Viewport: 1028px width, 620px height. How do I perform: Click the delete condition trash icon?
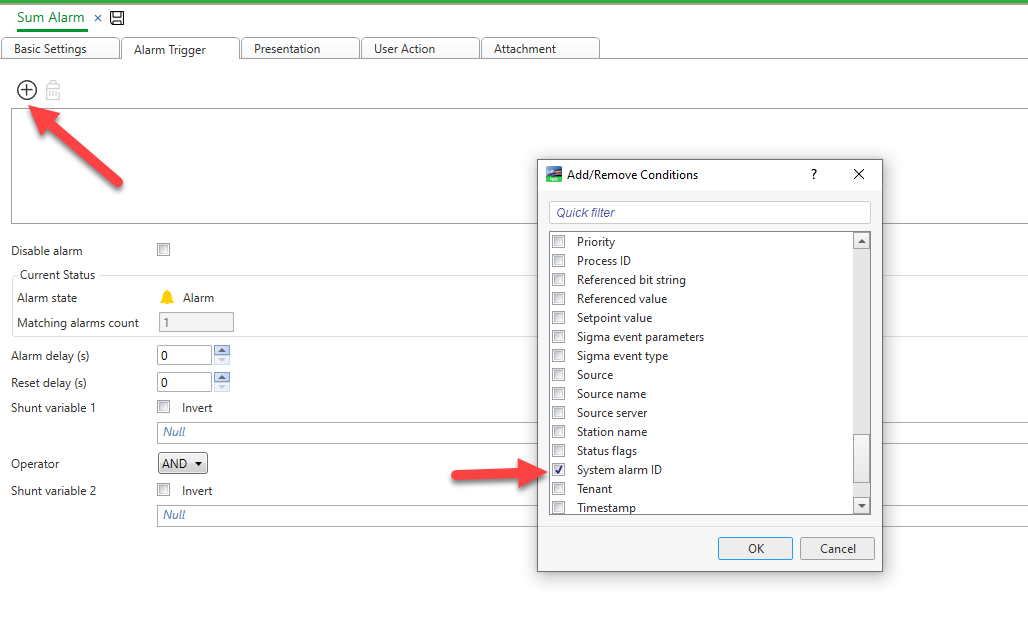tap(53, 90)
